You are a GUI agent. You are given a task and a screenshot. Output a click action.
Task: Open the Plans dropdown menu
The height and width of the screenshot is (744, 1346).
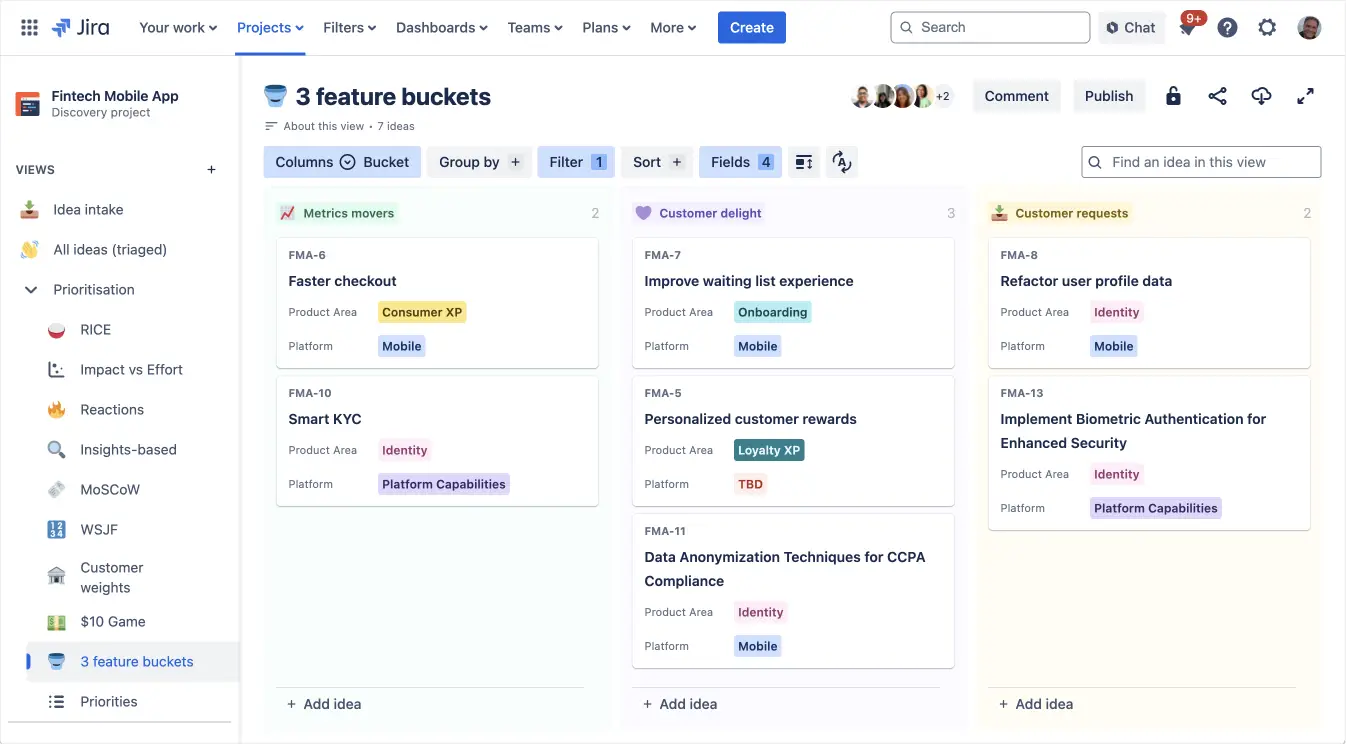607,28
